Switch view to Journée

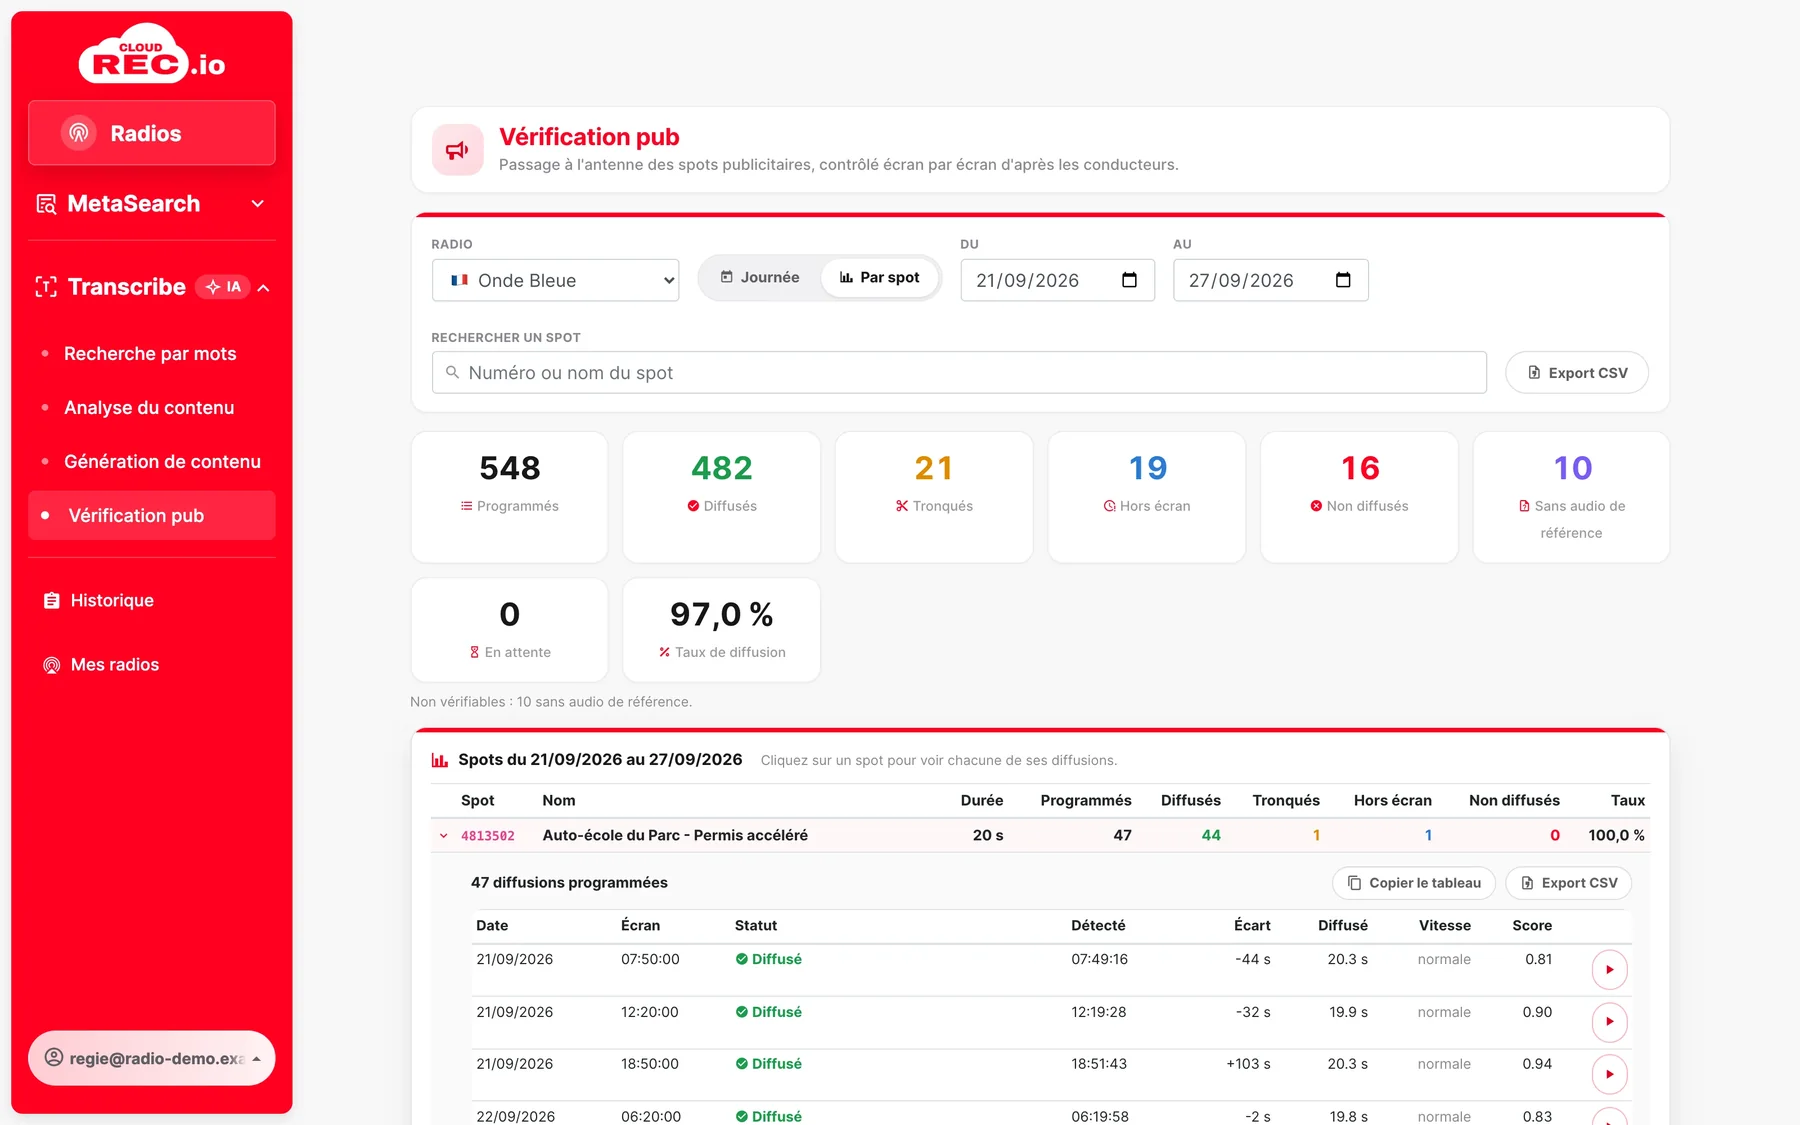(760, 277)
